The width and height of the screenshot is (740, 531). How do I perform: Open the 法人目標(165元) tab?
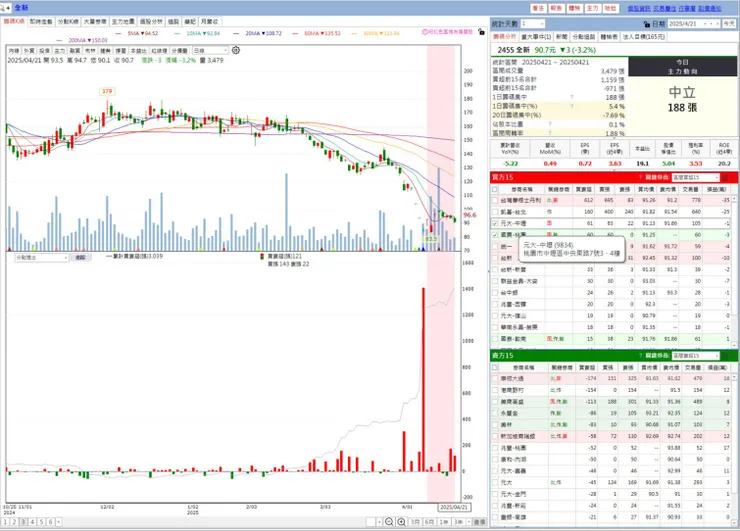click(x=644, y=37)
